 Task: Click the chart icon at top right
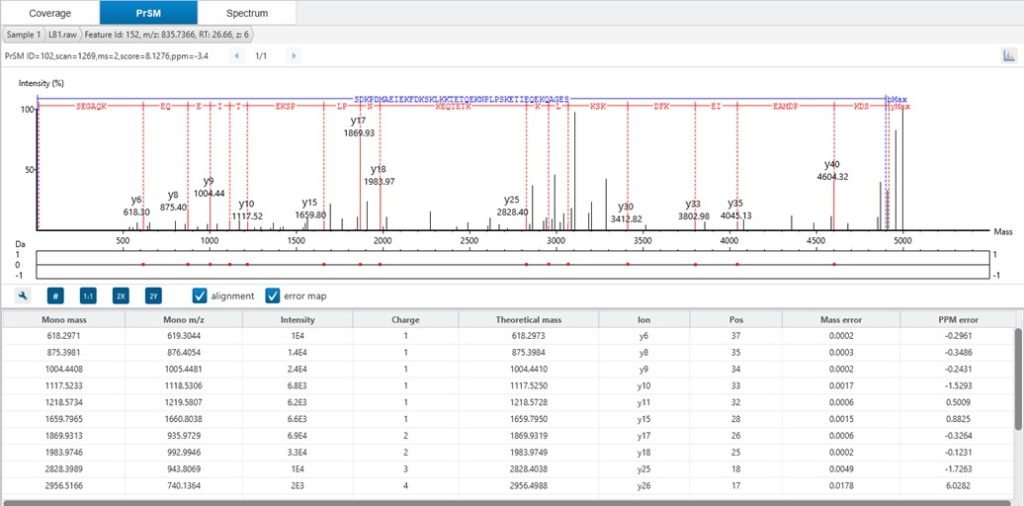[x=1009, y=56]
